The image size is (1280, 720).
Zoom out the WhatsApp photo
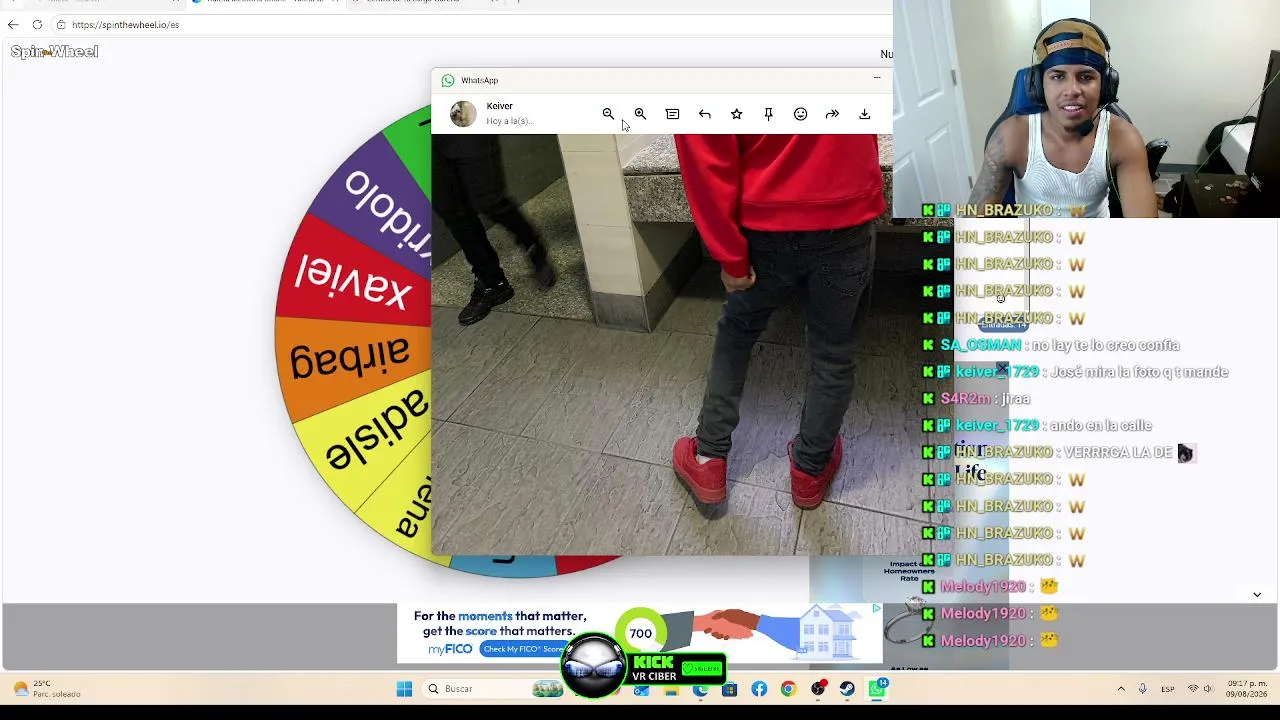click(x=608, y=114)
